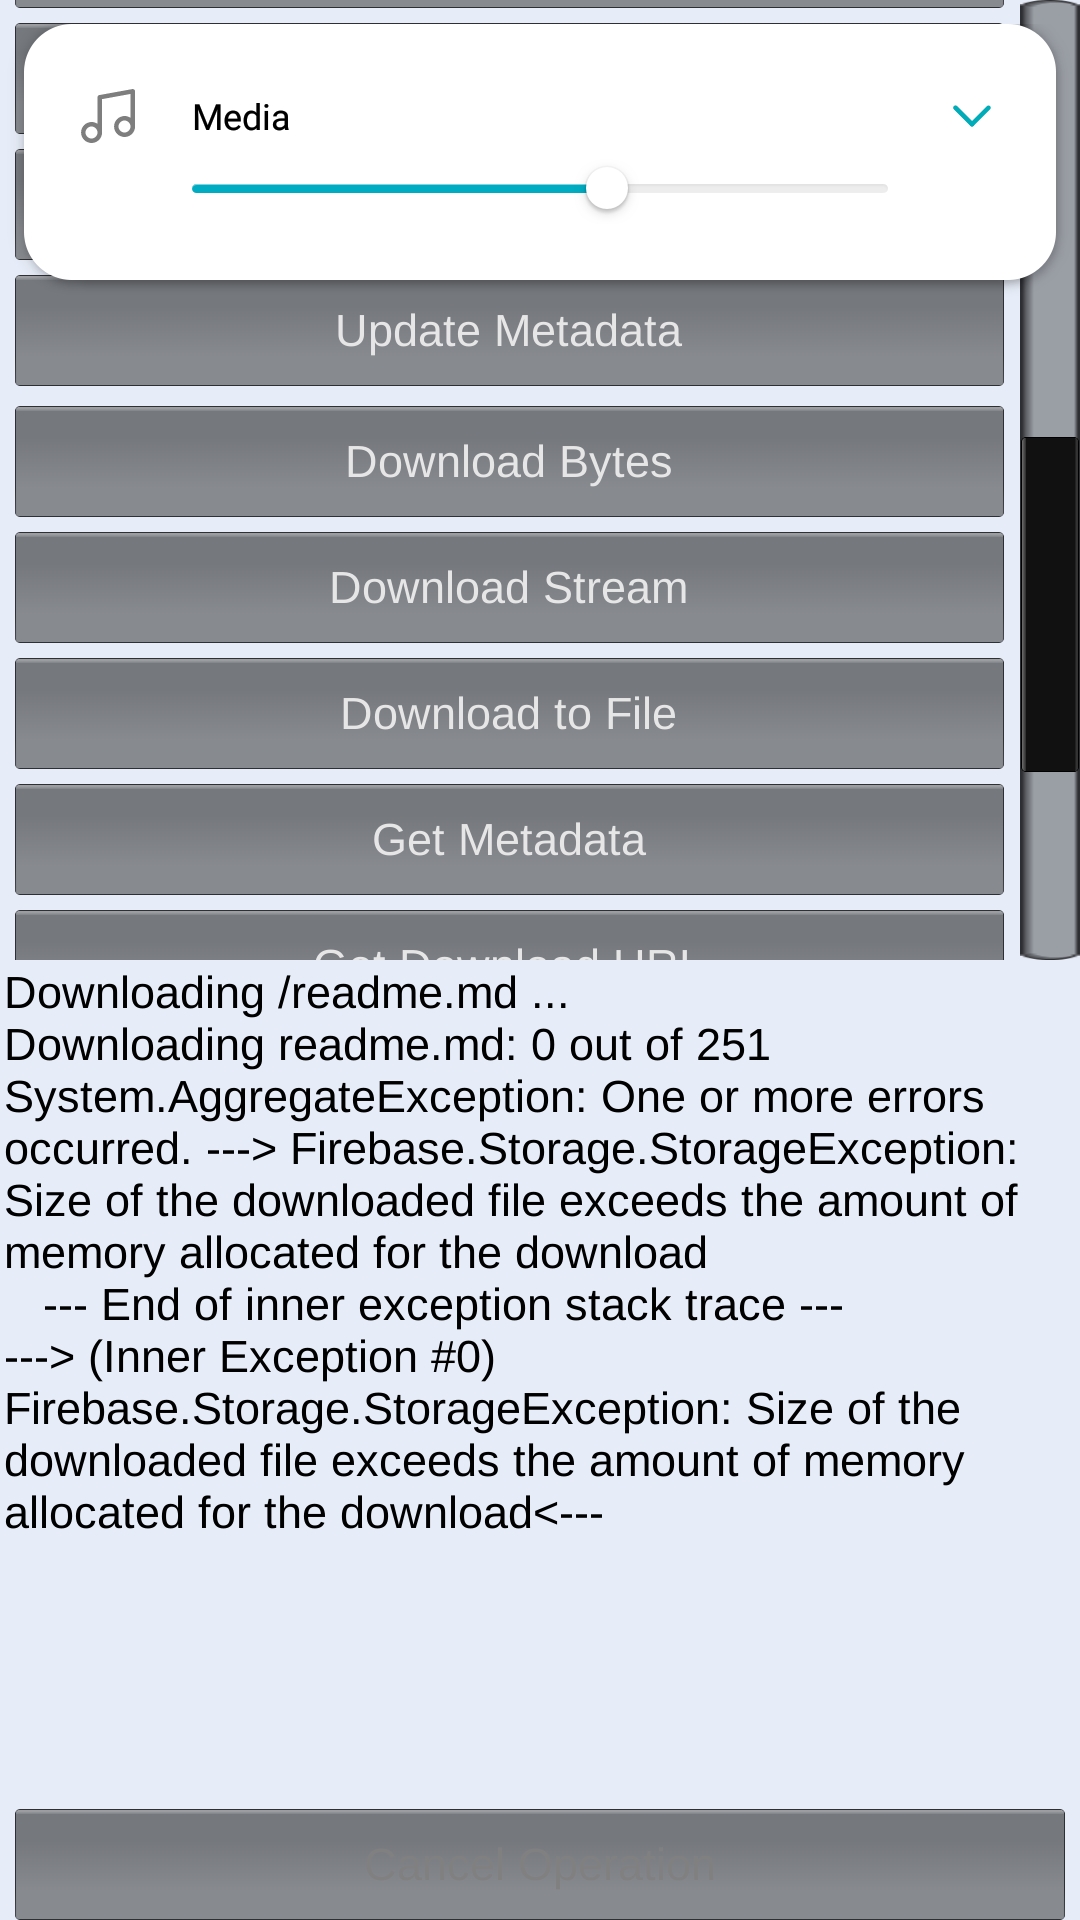1080x1920 pixels.
Task: Select the Media music note icon
Action: 110,117
